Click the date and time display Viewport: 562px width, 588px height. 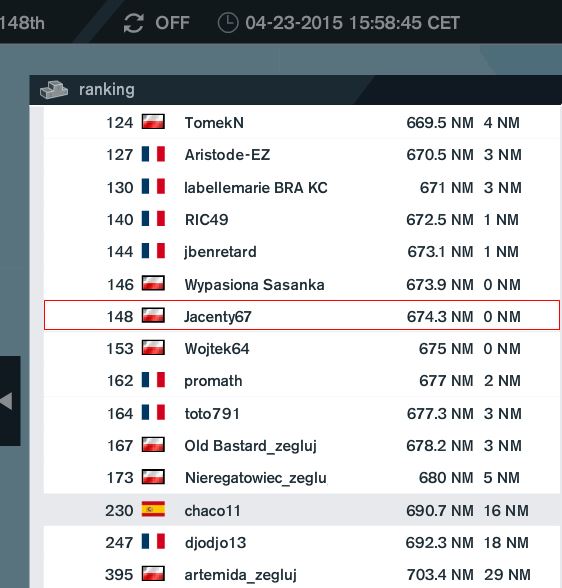[x=352, y=23]
